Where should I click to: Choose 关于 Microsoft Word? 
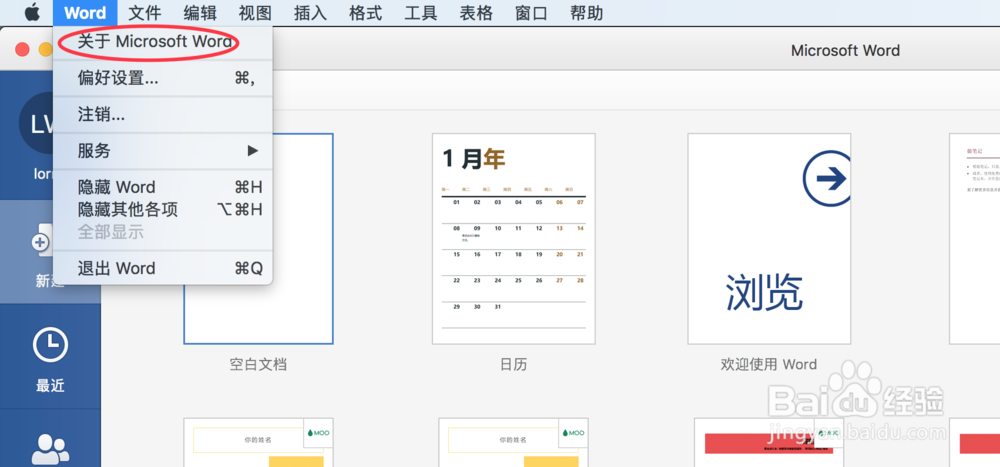163,42
